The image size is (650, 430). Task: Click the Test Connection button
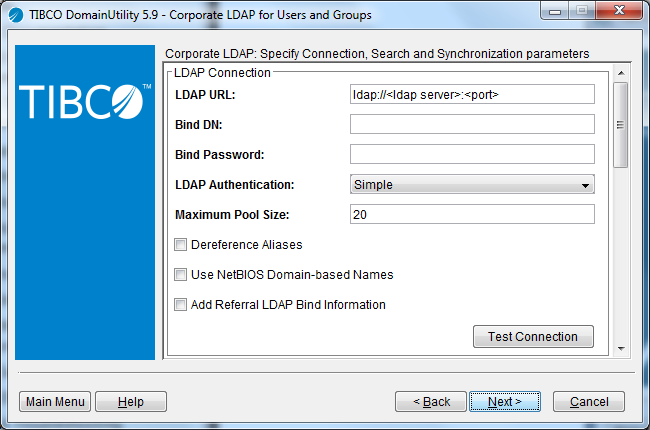pos(532,336)
